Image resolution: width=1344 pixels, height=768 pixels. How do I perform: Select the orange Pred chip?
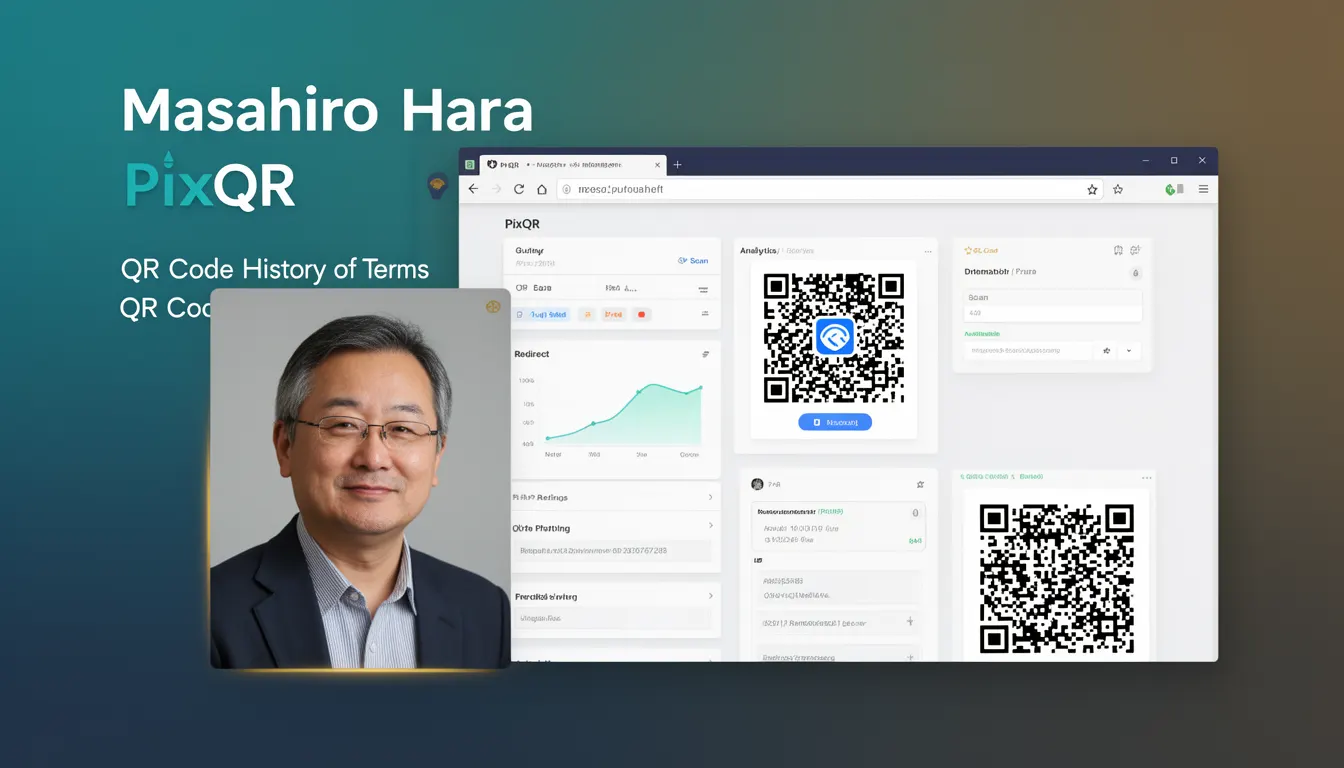614,314
